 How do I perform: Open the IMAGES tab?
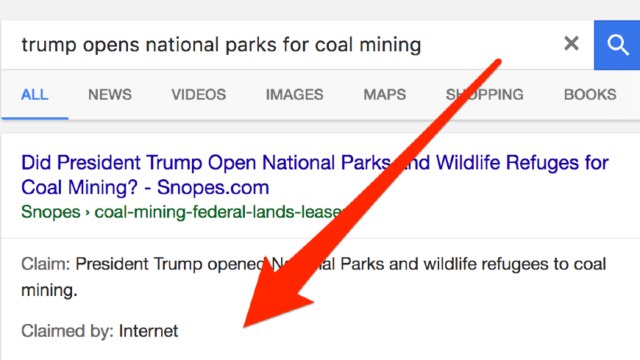(x=294, y=95)
